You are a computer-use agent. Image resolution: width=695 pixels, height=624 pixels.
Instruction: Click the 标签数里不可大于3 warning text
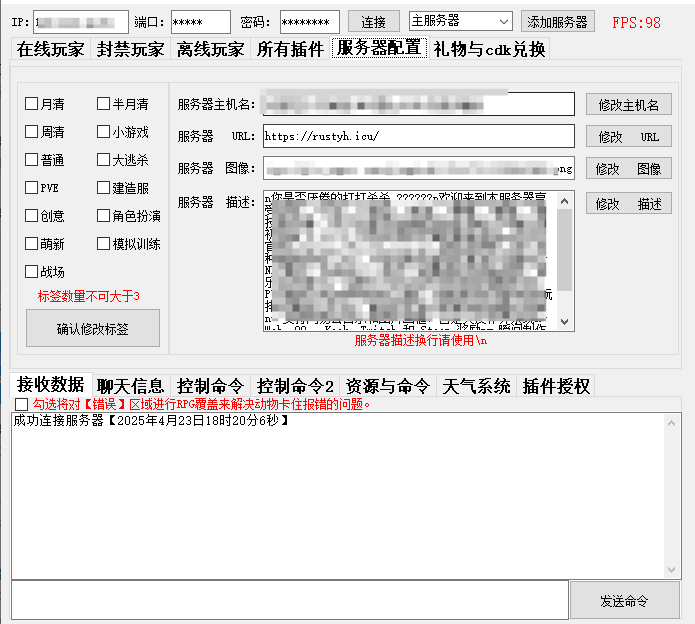(89, 296)
